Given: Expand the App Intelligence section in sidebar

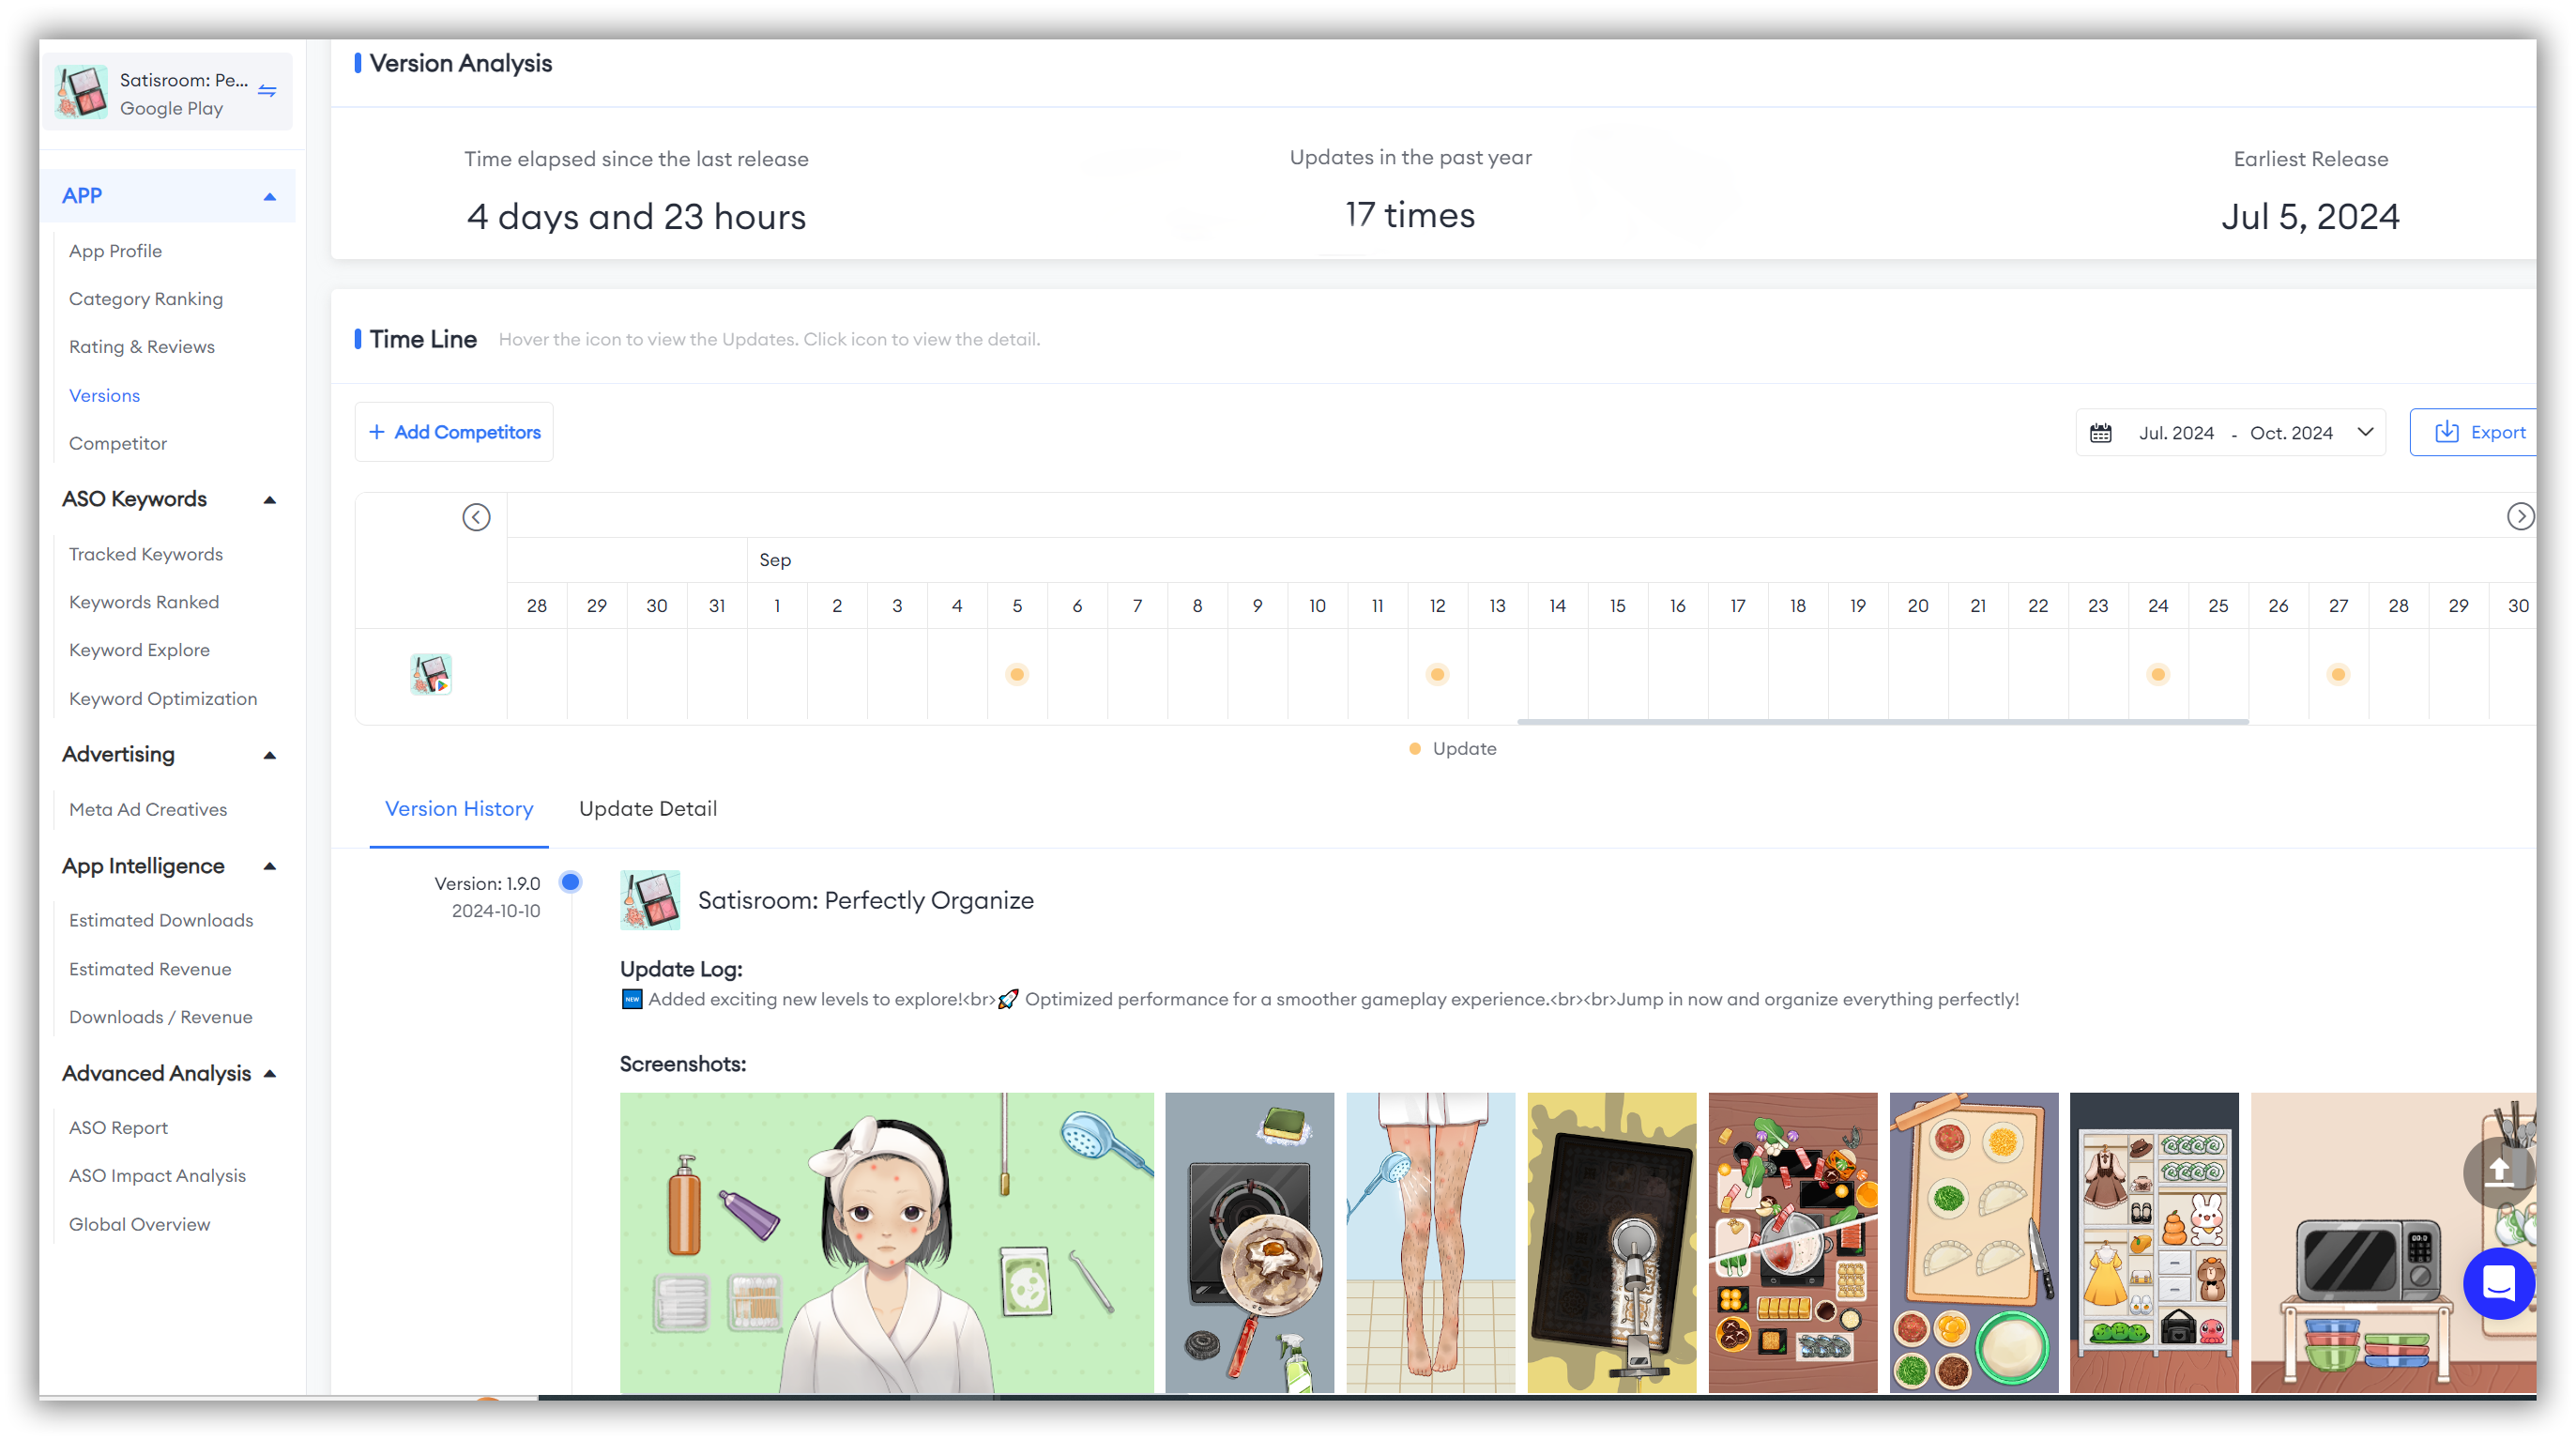Looking at the screenshot, I should 269,866.
